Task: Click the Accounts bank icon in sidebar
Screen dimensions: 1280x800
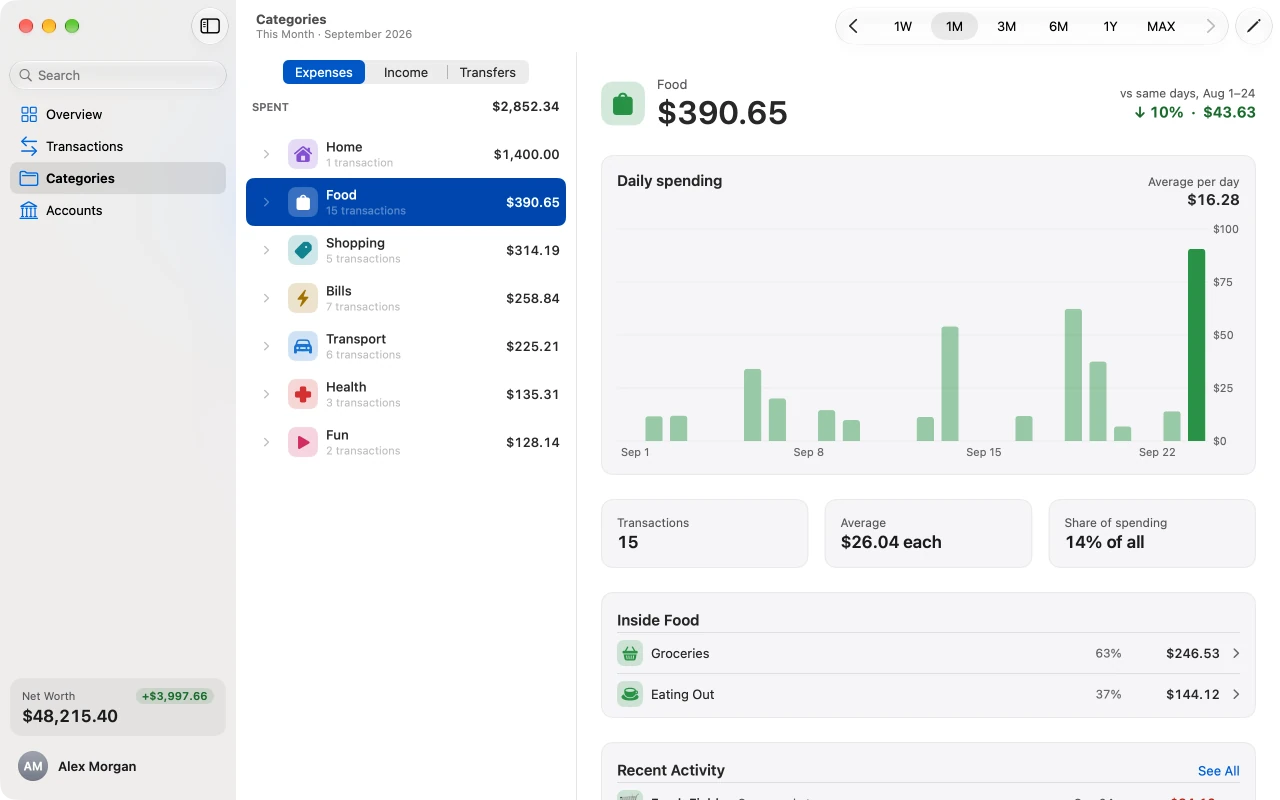Action: [29, 210]
